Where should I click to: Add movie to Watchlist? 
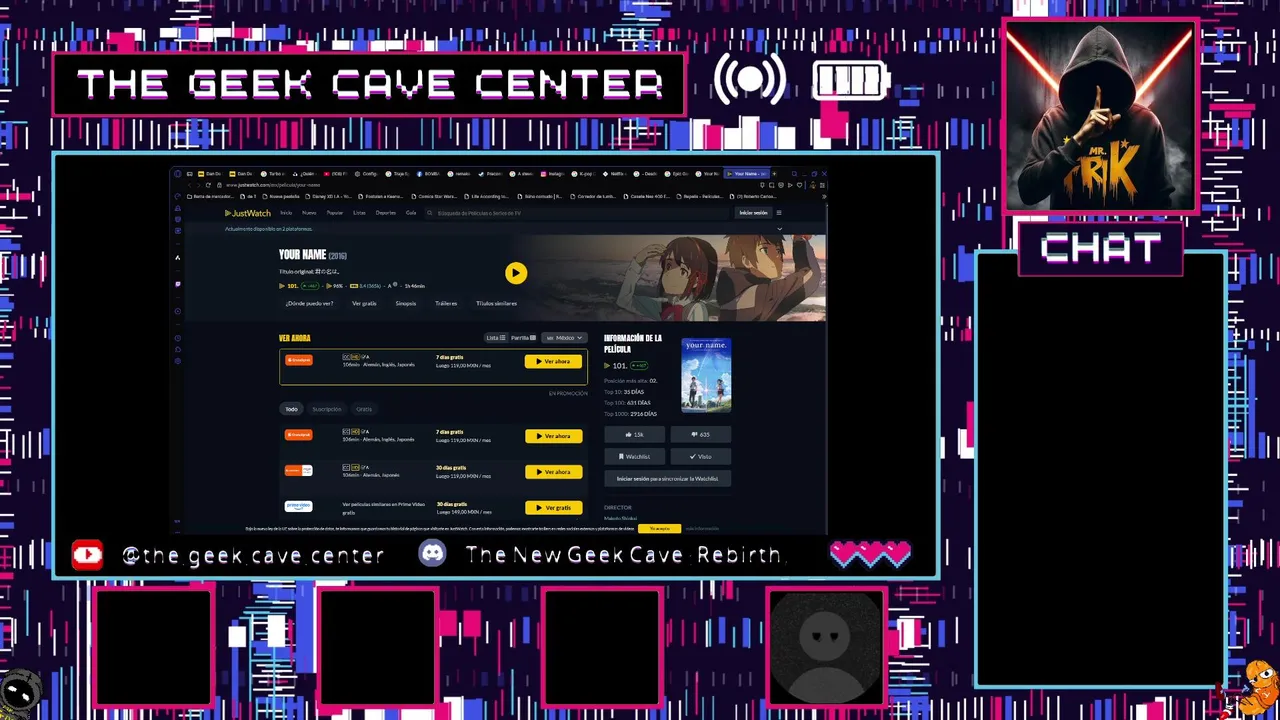(635, 456)
